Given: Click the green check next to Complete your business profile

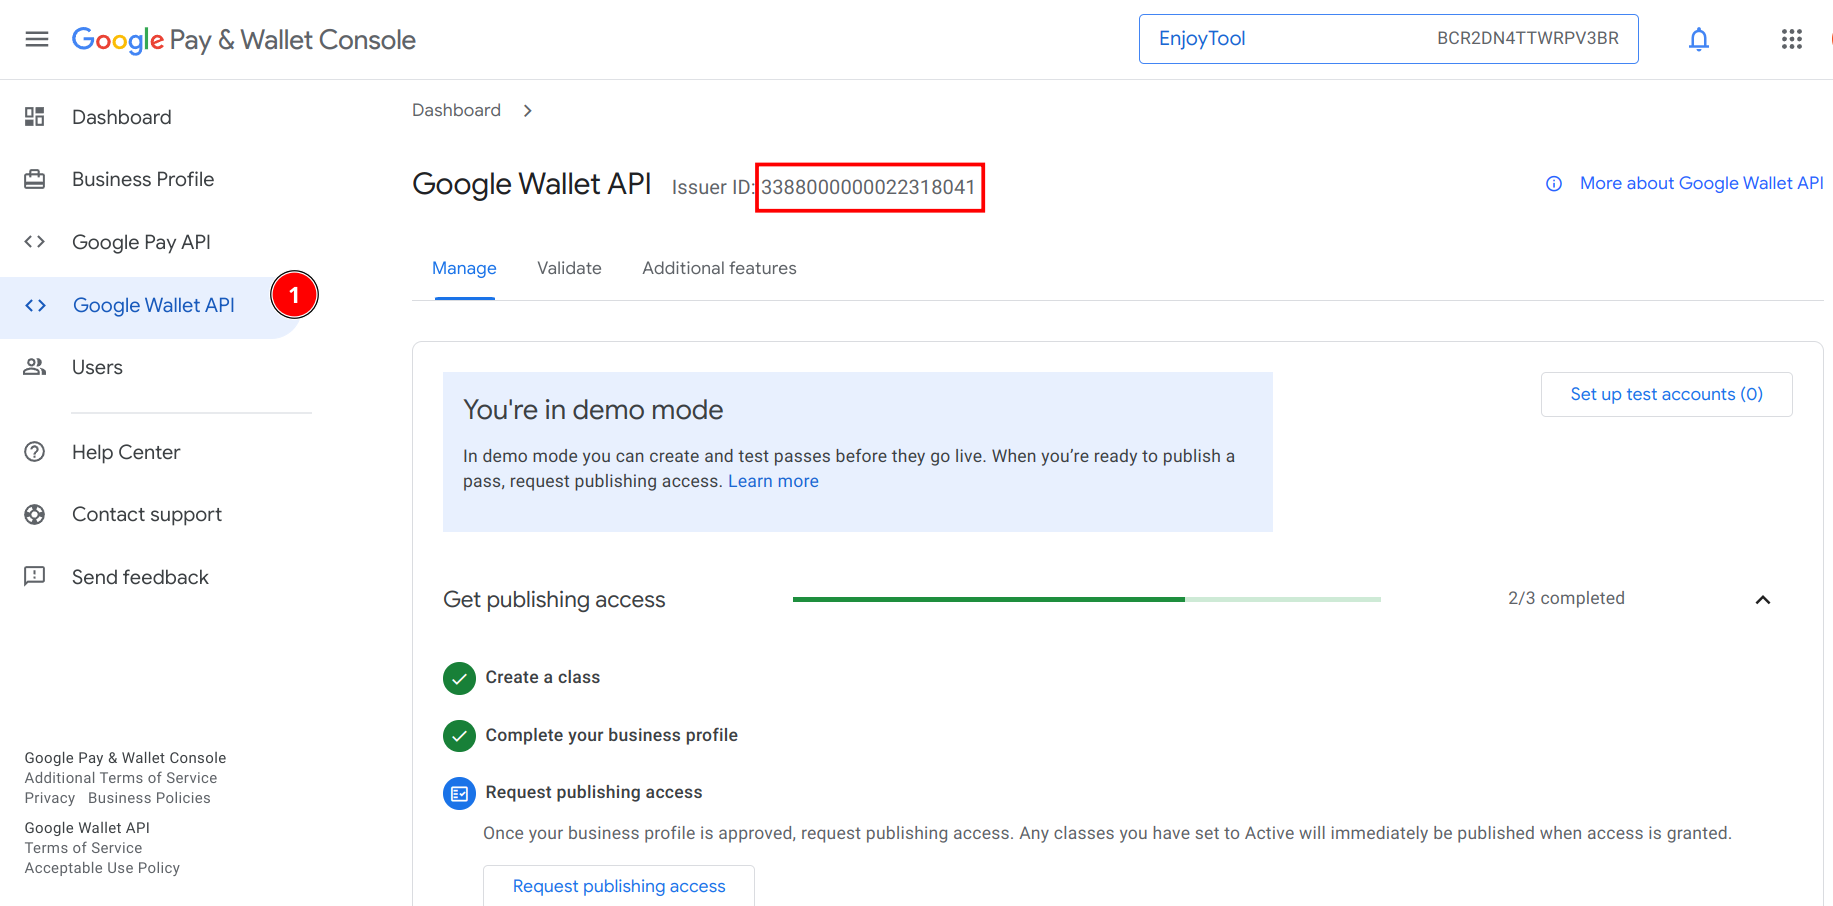Looking at the screenshot, I should pos(459,736).
